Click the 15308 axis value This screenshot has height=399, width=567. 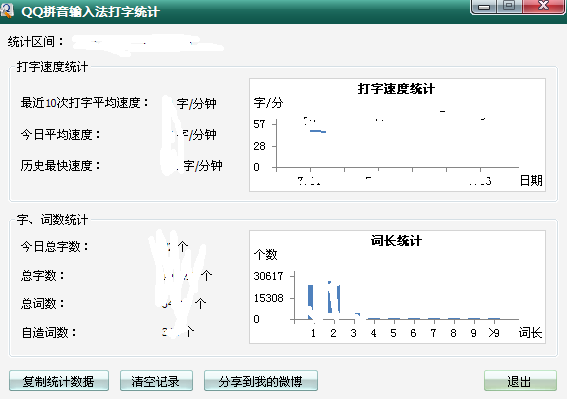[x=268, y=298]
